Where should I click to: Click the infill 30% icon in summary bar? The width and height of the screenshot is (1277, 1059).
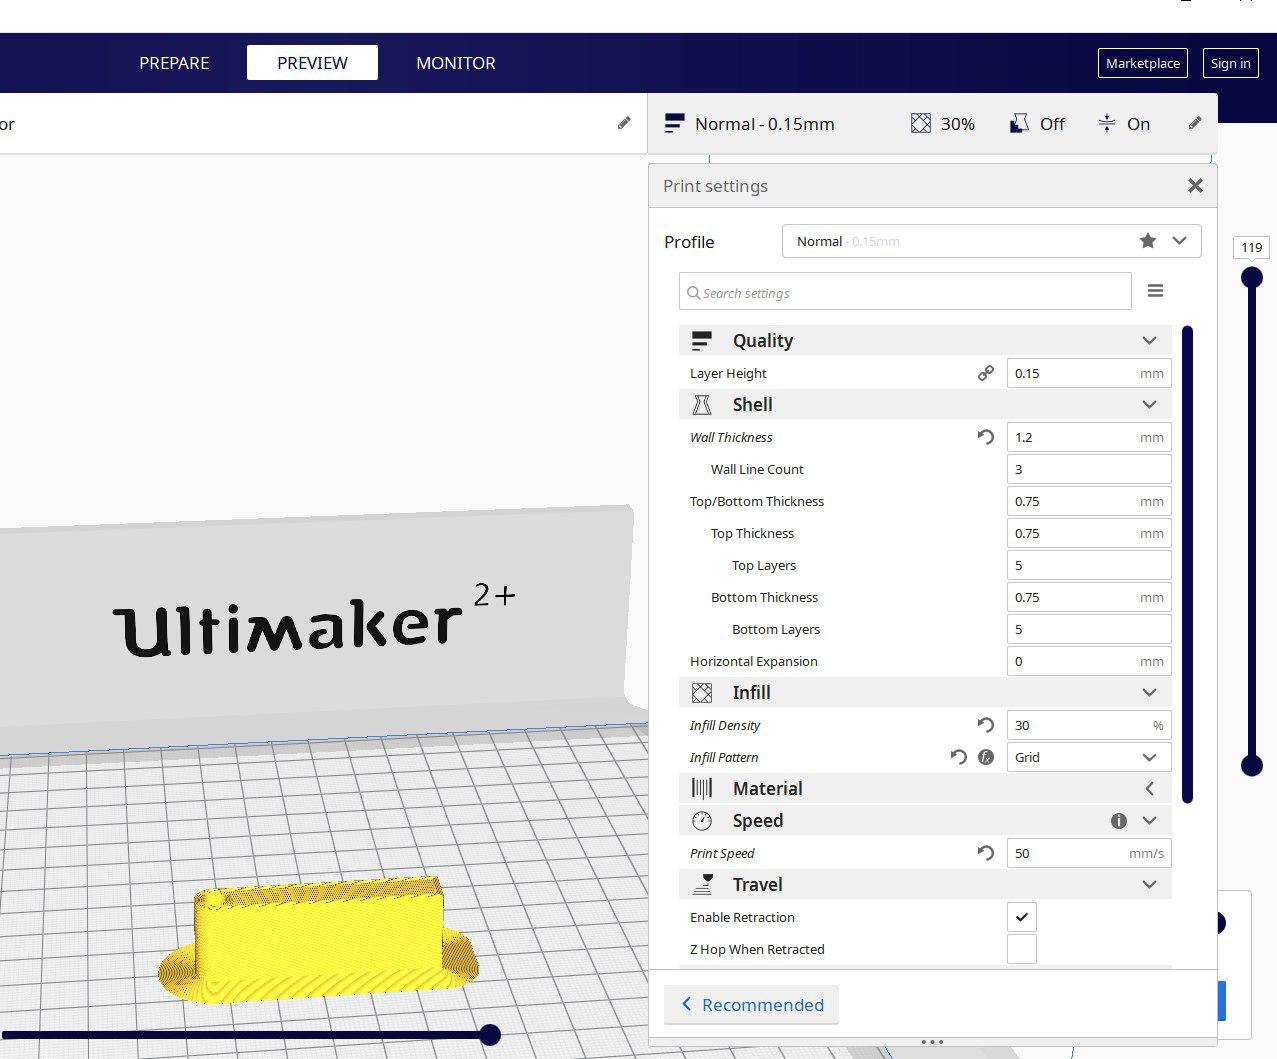[x=921, y=123]
